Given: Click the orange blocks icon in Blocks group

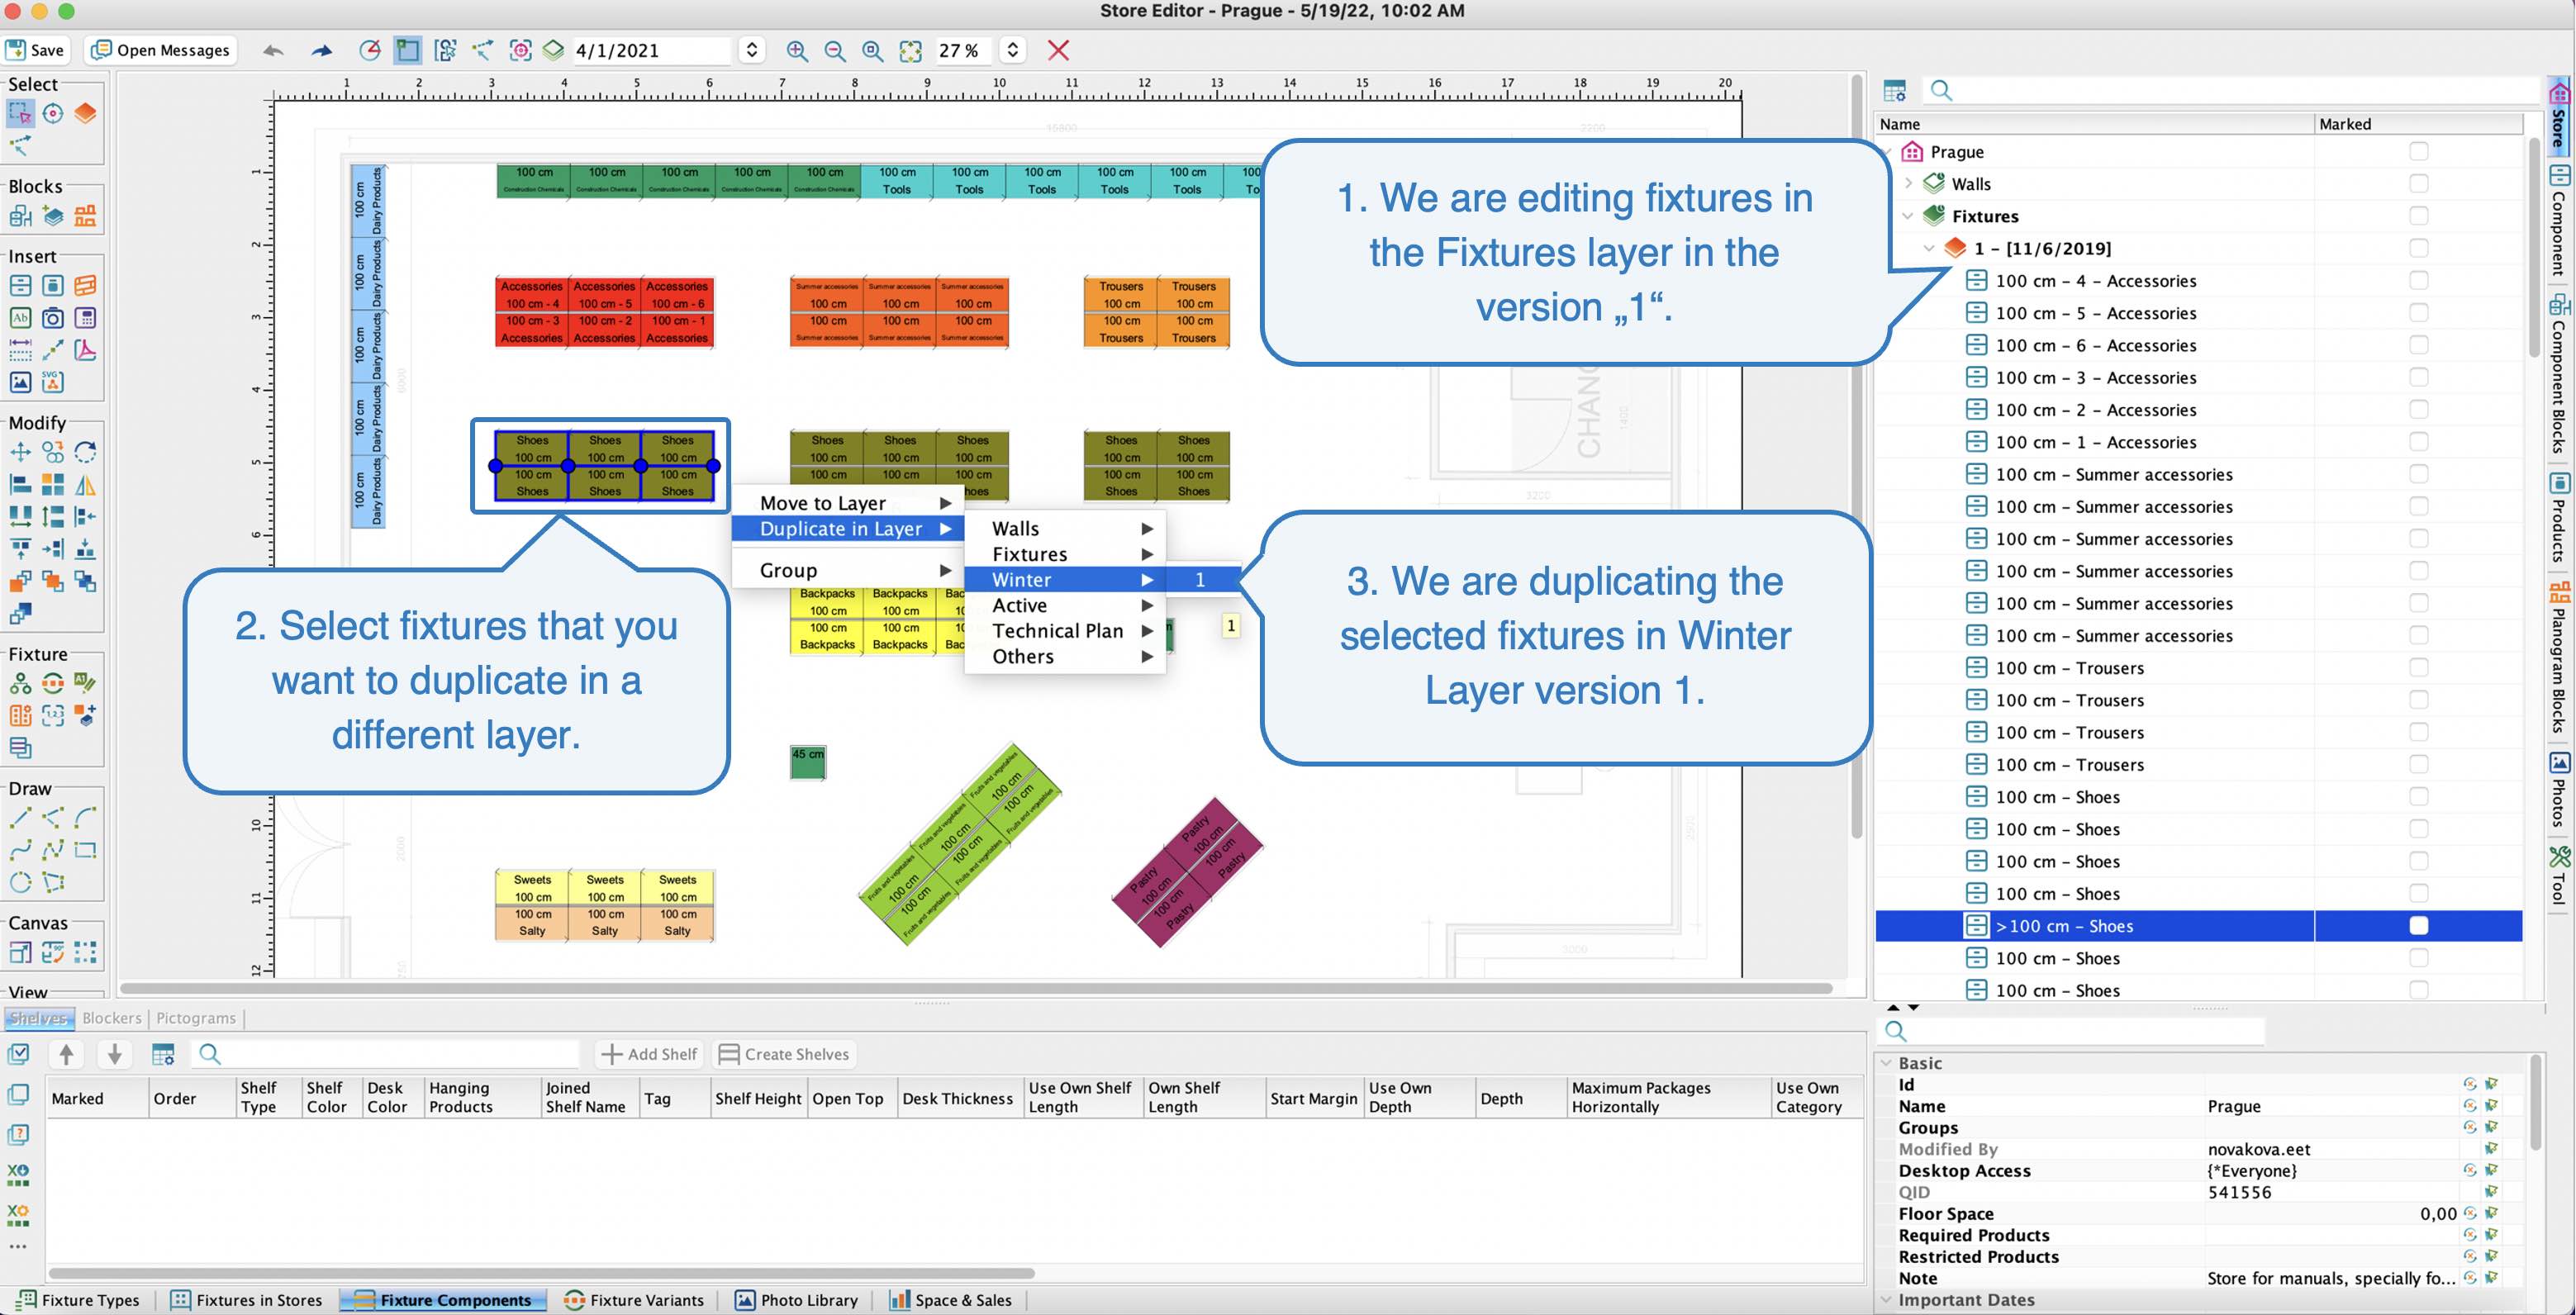Looking at the screenshot, I should tap(85, 215).
